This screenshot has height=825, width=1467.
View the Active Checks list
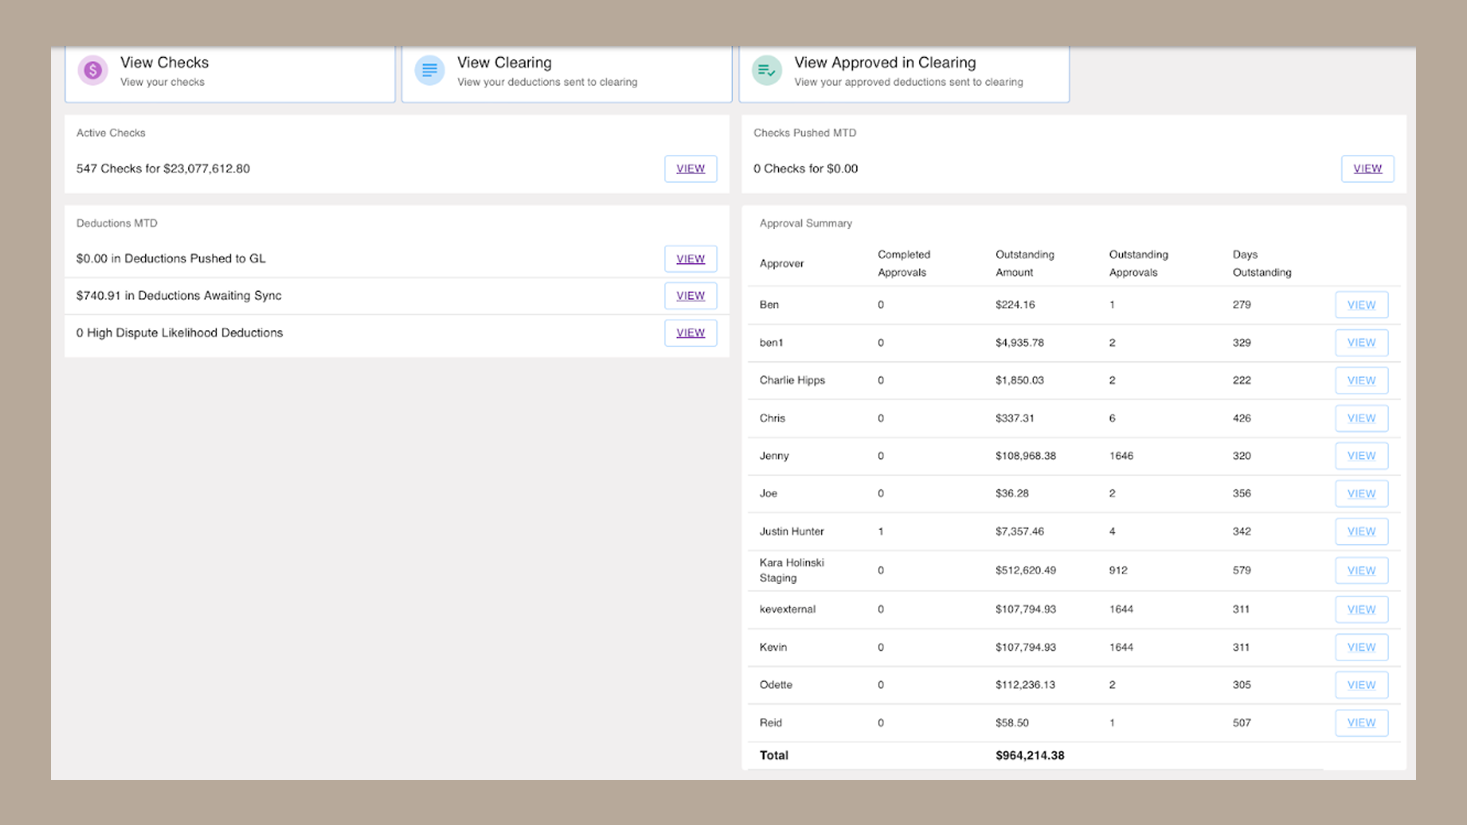point(691,169)
